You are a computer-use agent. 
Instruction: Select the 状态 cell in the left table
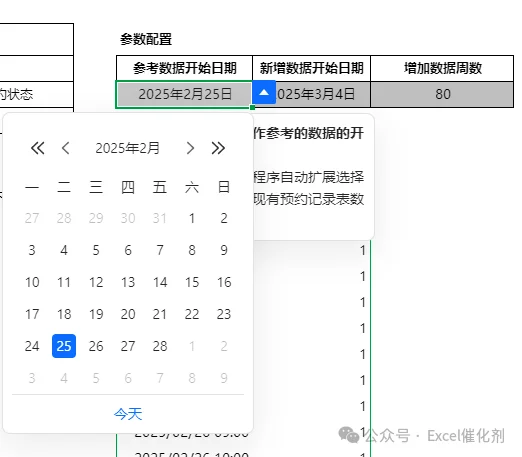36,94
